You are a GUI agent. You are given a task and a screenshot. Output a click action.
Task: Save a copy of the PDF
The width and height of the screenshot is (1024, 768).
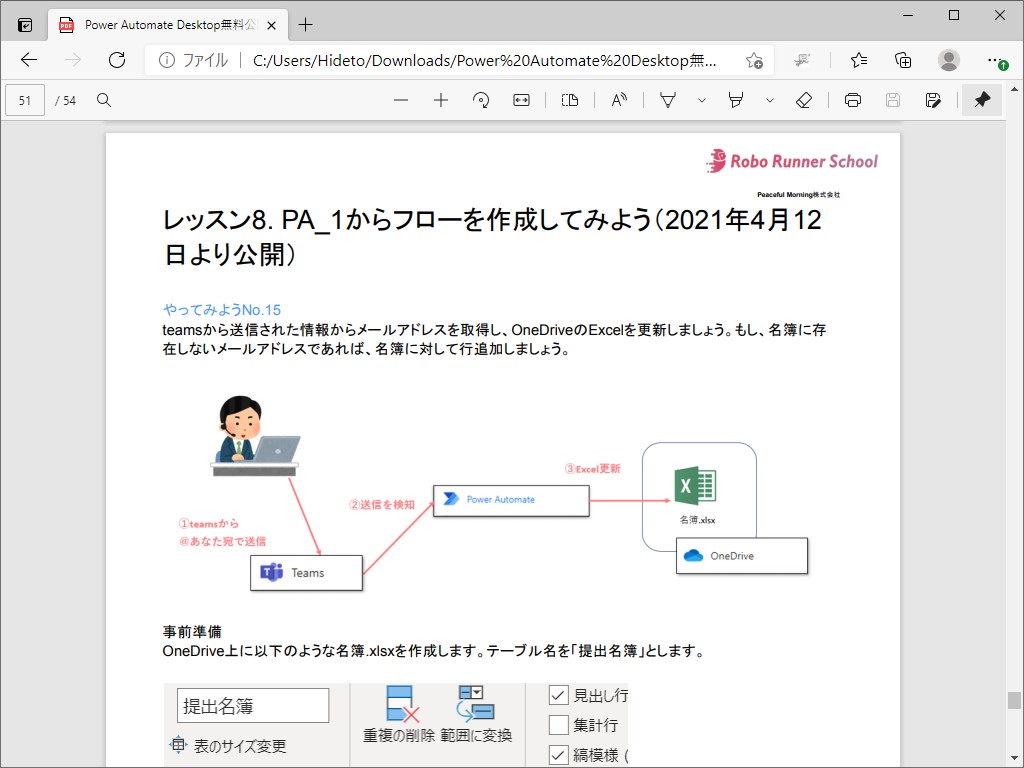point(933,100)
